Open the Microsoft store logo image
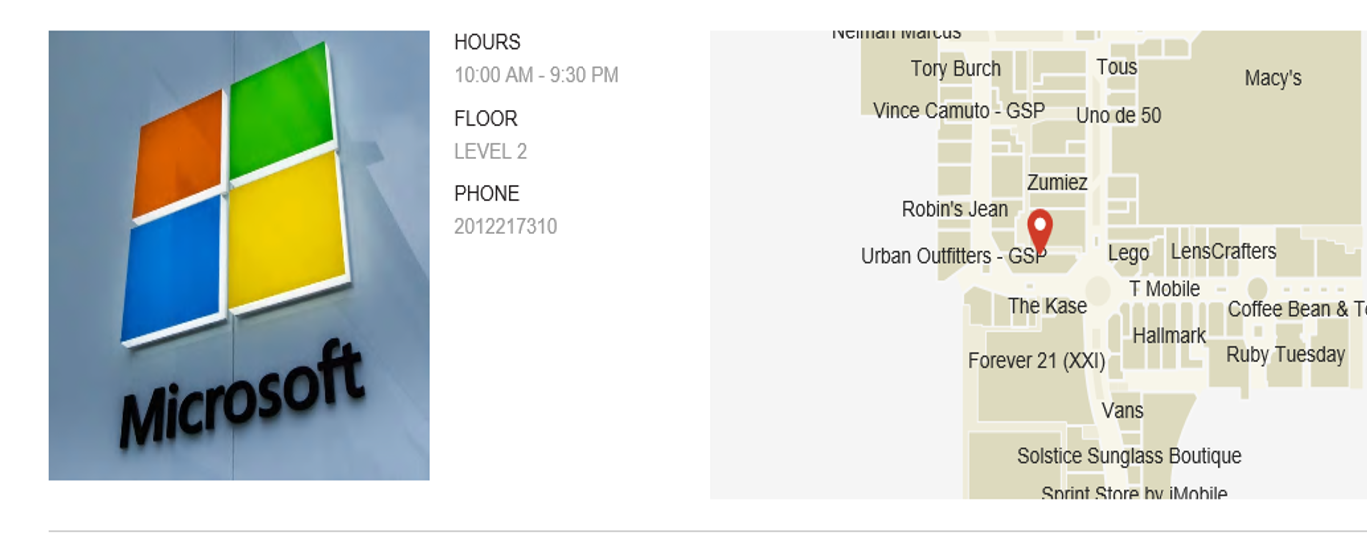This screenshot has width=1367, height=547. pyautogui.click(x=239, y=255)
